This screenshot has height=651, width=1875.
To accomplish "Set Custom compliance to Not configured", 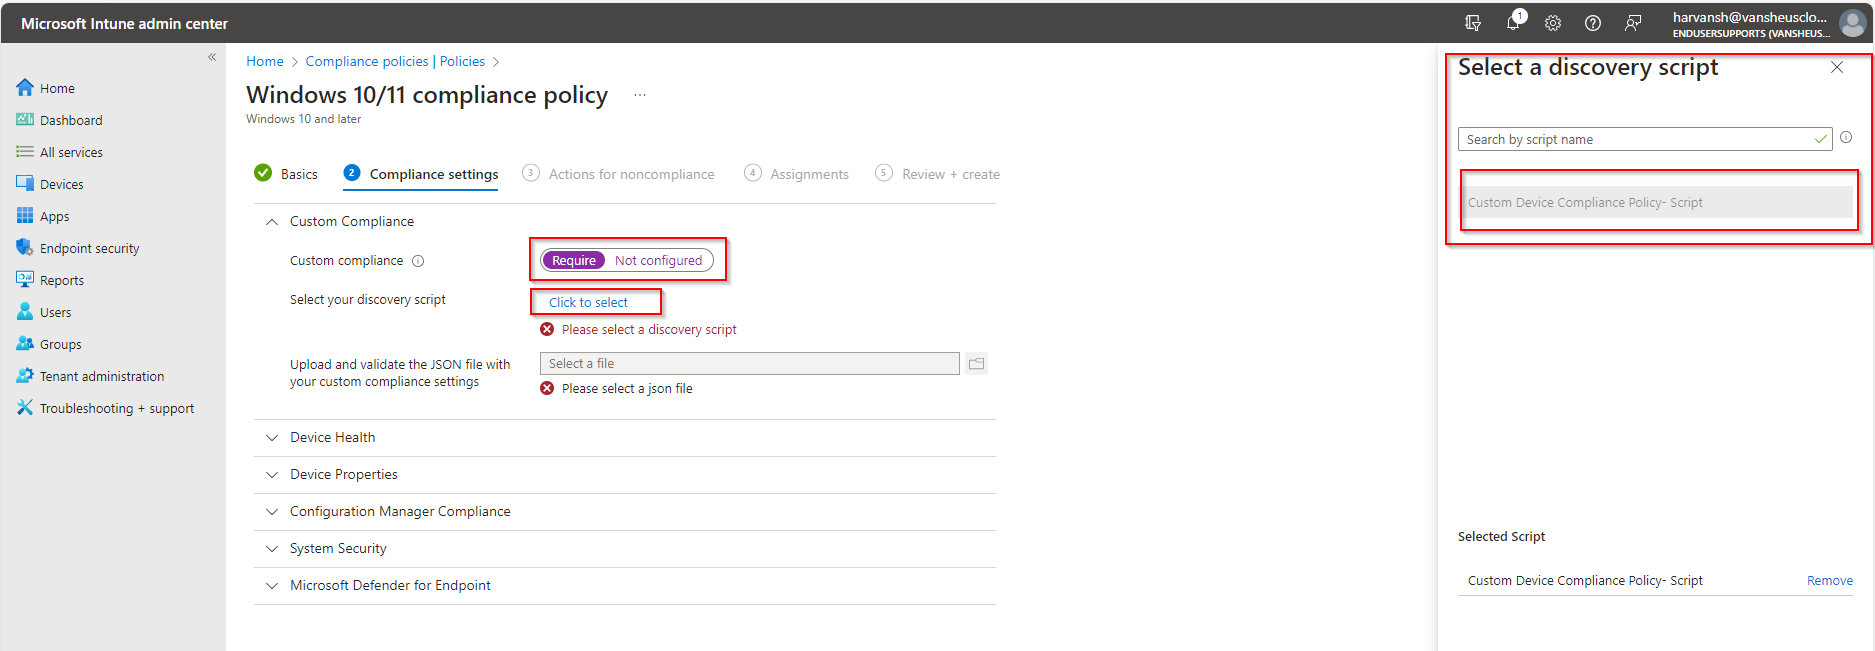I will (x=658, y=260).
